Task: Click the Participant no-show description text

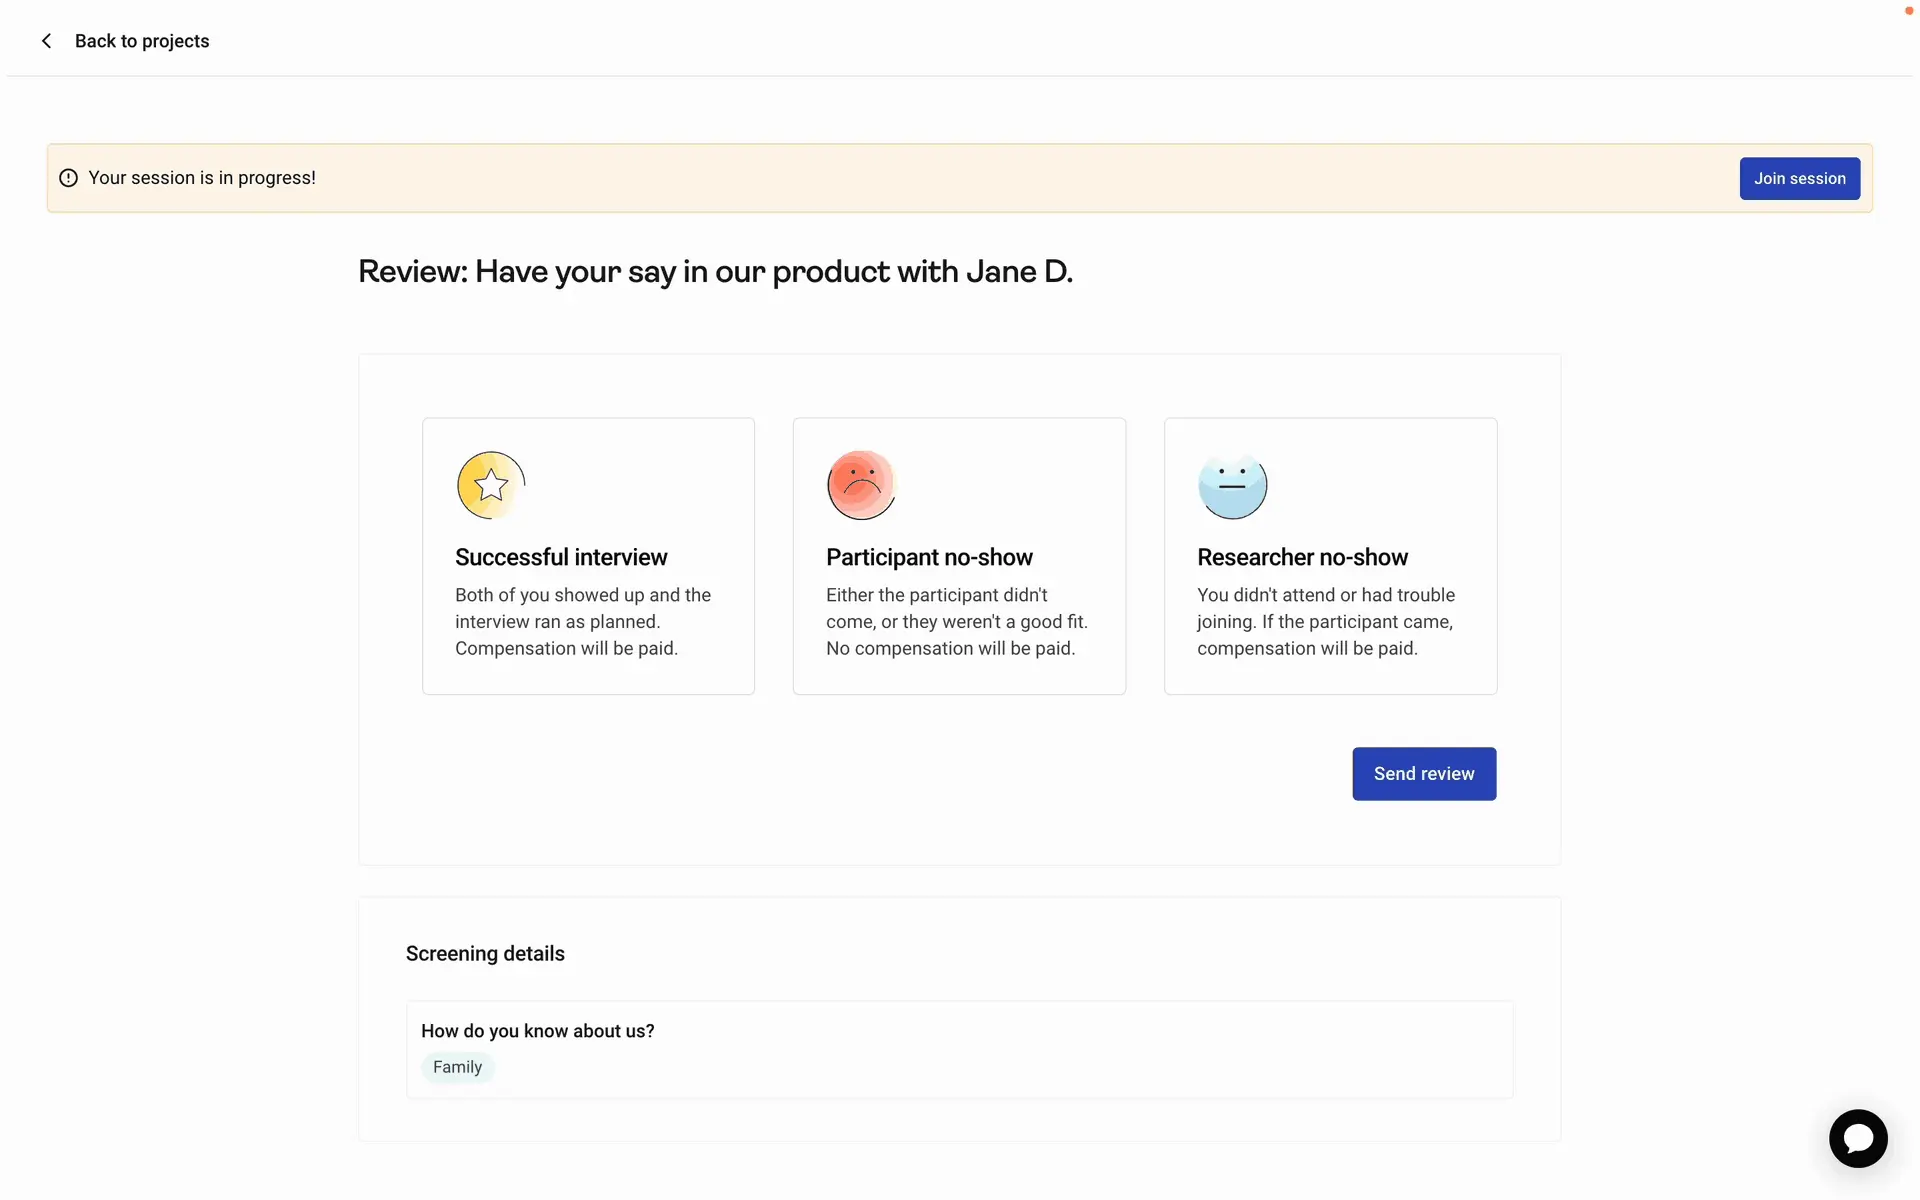Action: (x=956, y=622)
